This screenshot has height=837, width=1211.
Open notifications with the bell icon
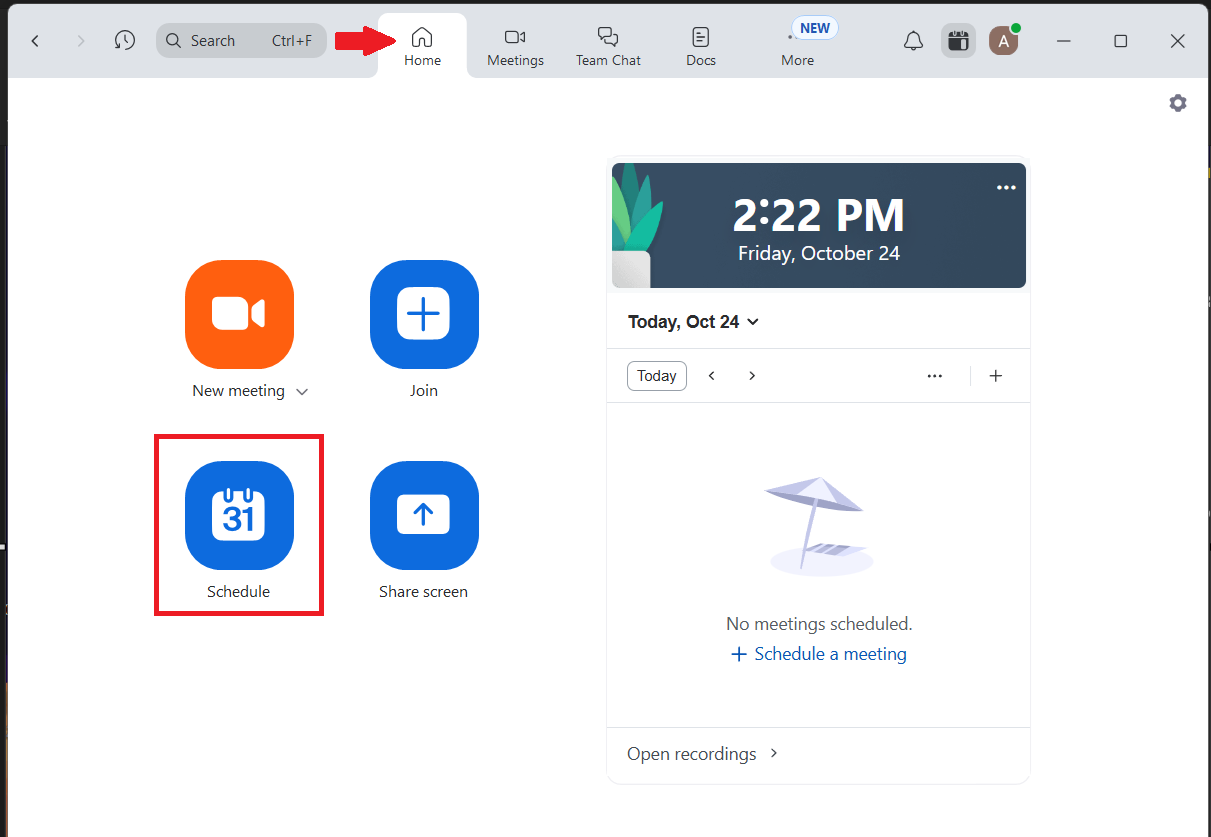[913, 41]
